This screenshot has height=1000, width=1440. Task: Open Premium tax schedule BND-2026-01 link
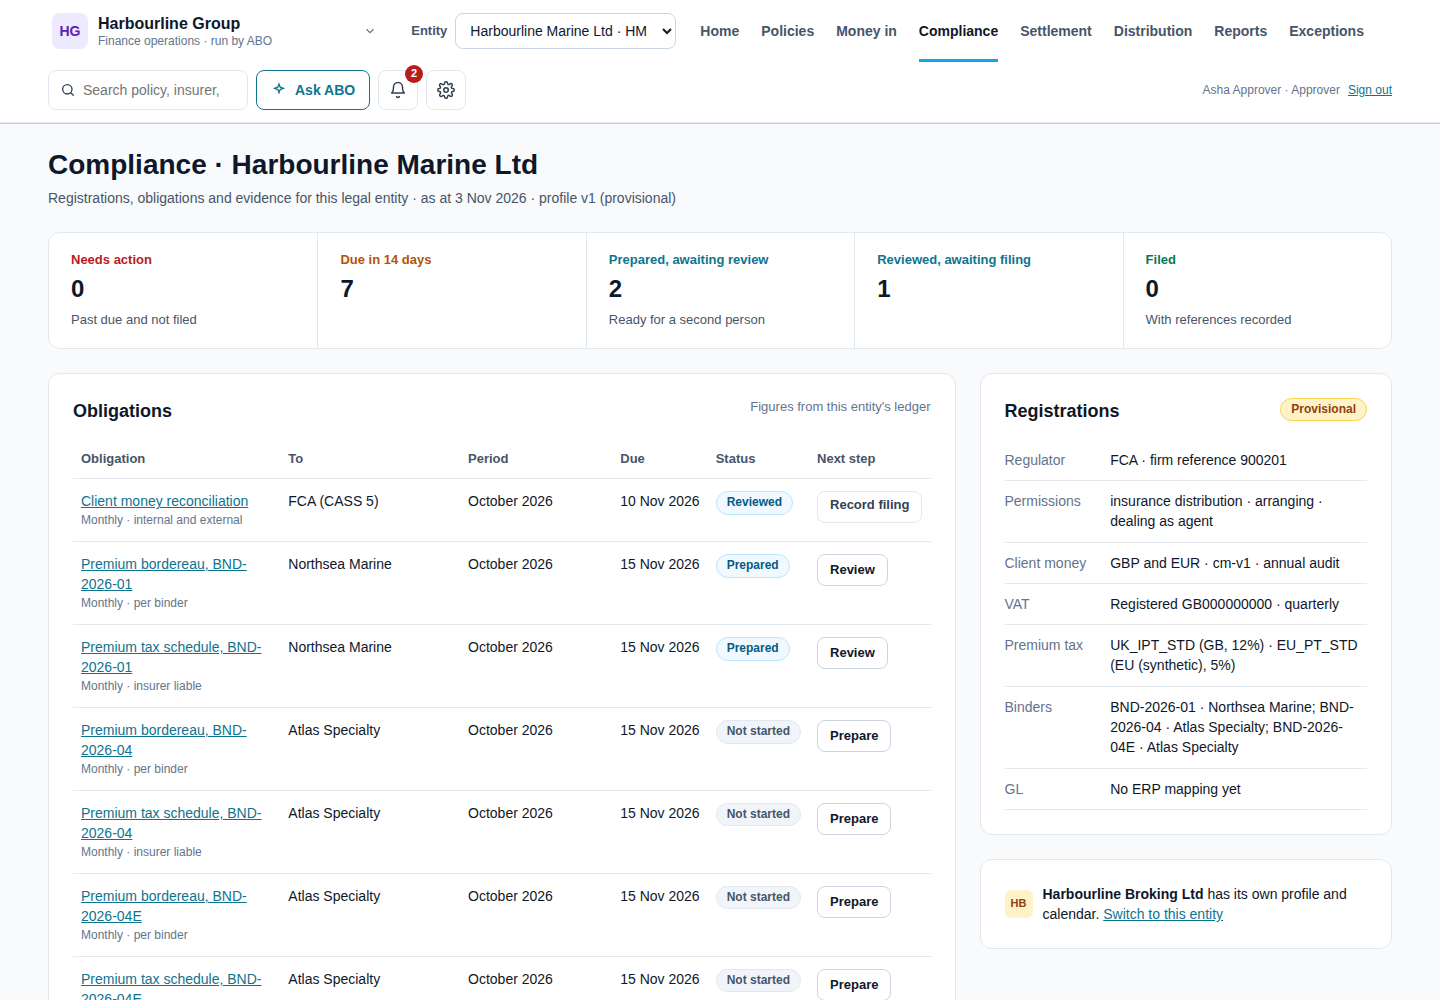pyautogui.click(x=171, y=657)
